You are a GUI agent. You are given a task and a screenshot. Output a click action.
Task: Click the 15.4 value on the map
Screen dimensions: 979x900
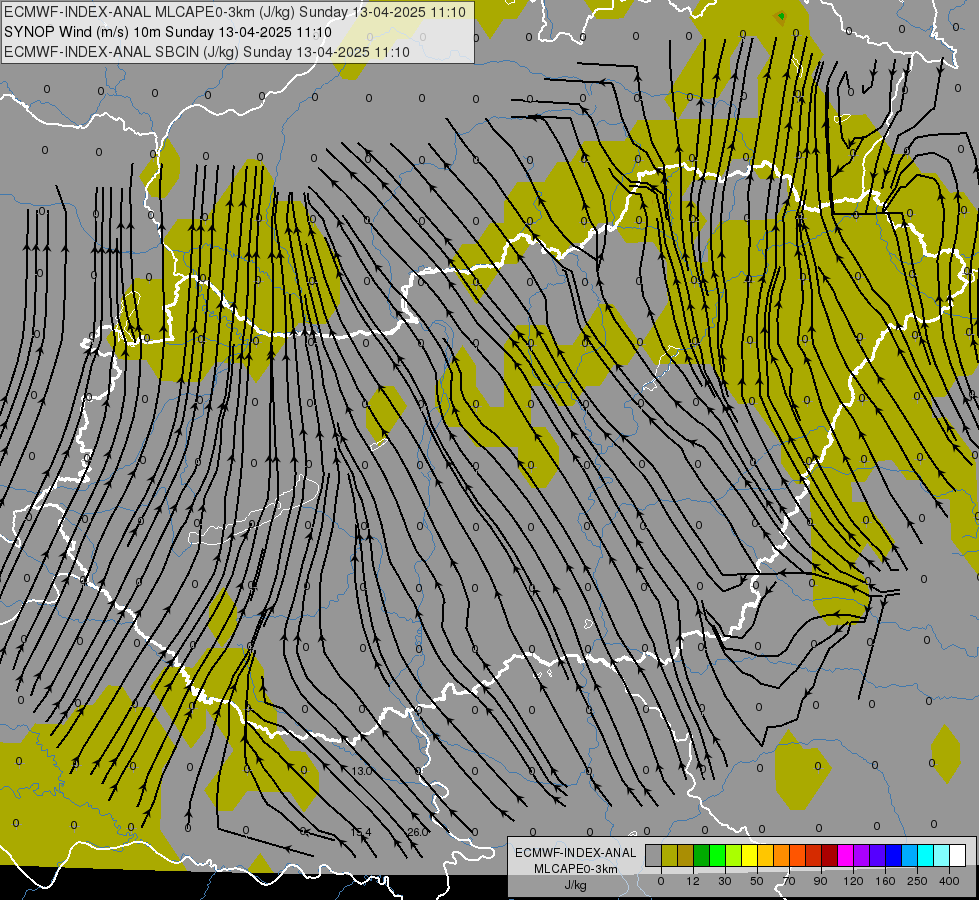361,833
